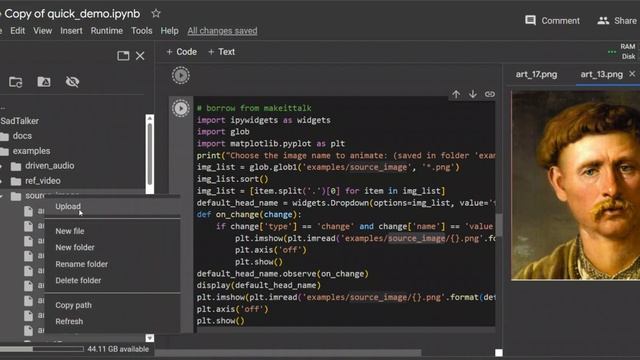Click the disk usage bar showing 44.11 GB available
The height and width of the screenshot is (360, 640).
click(x=42, y=349)
